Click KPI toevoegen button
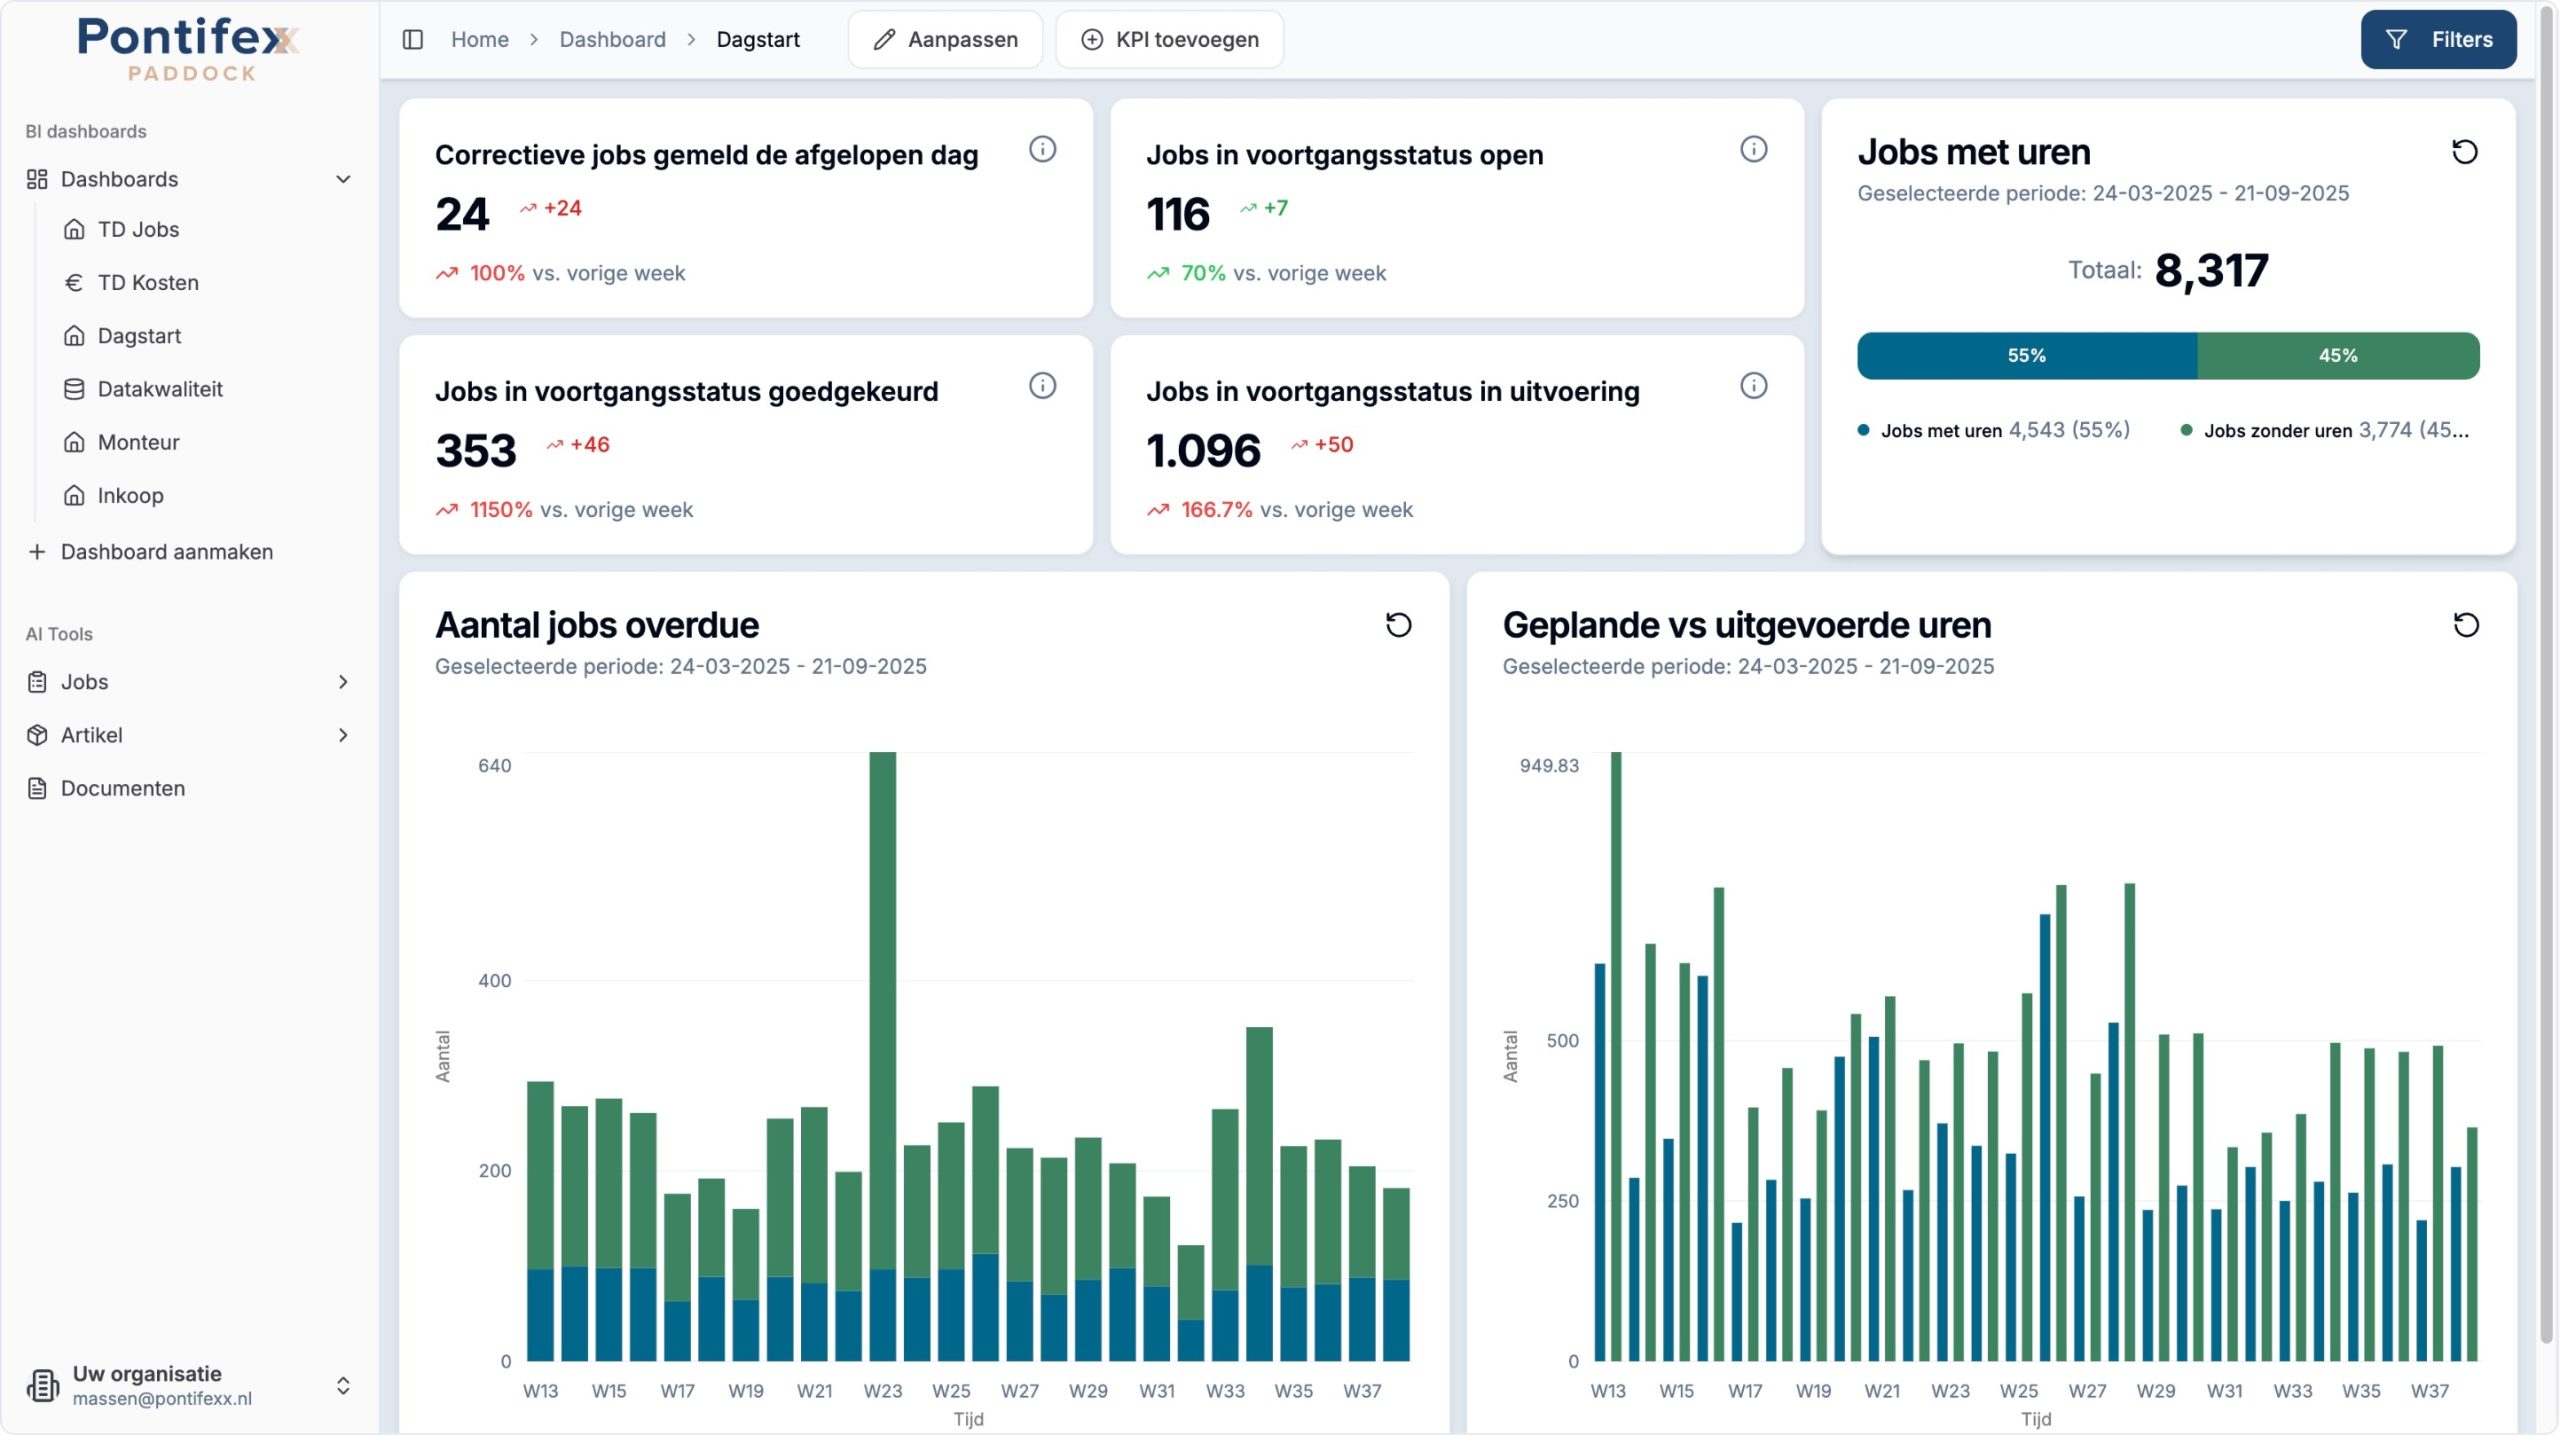2560x1435 pixels. [x=1170, y=39]
